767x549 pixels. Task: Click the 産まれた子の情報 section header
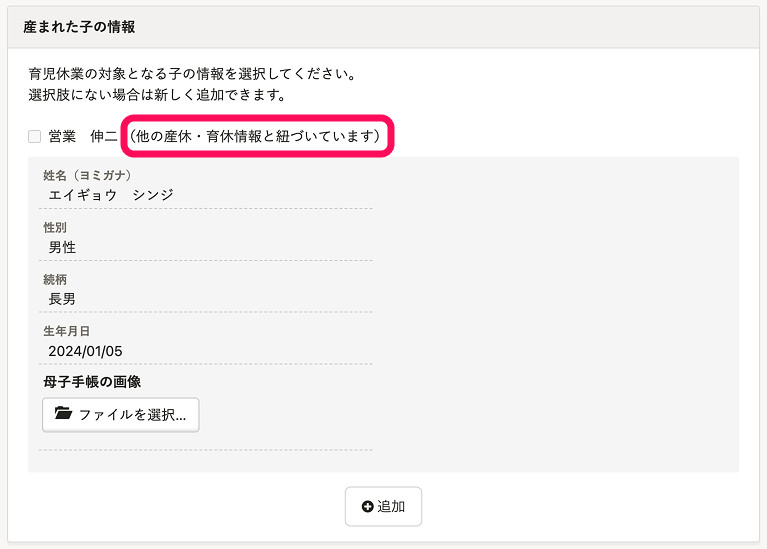(80, 26)
